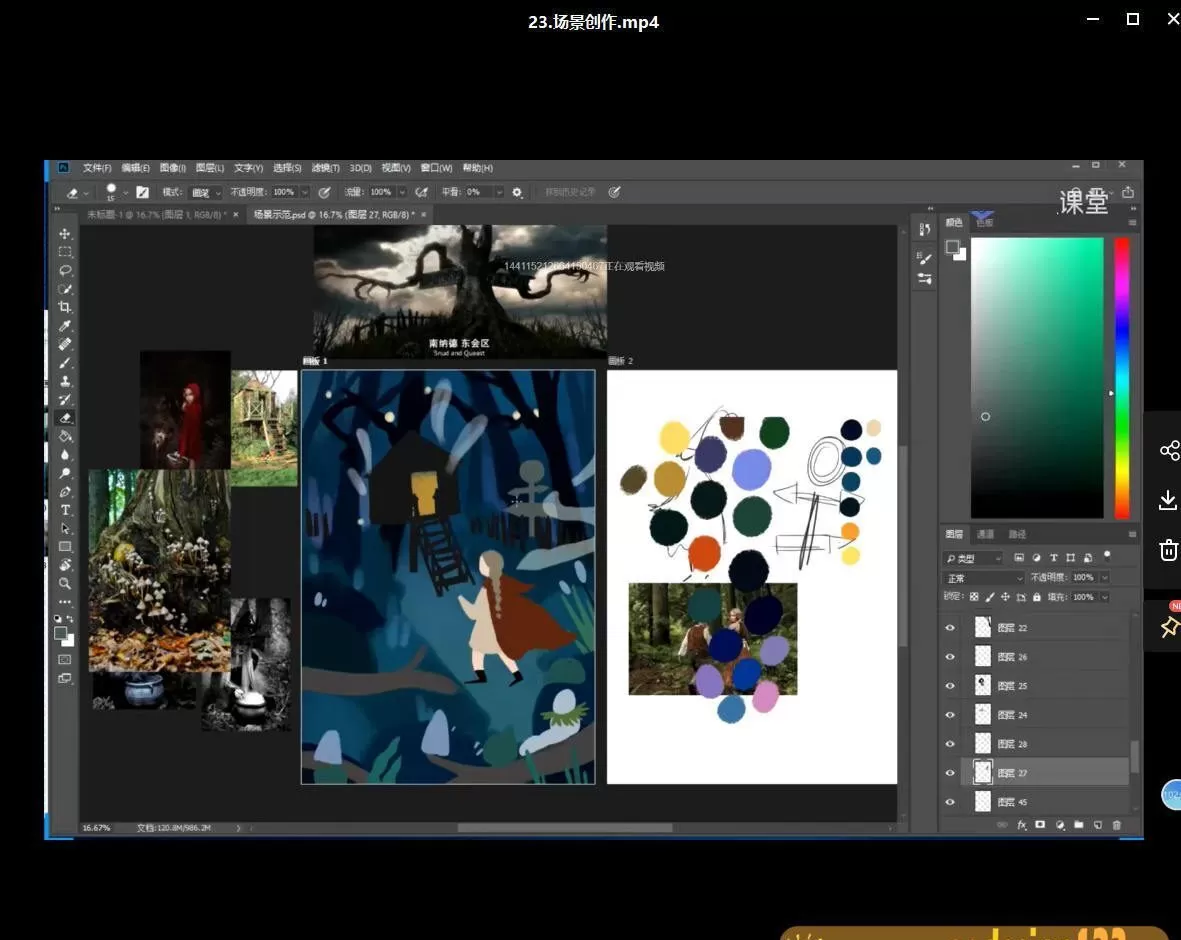Pick the Eyedropper tool
The image size is (1181, 940).
[65, 326]
